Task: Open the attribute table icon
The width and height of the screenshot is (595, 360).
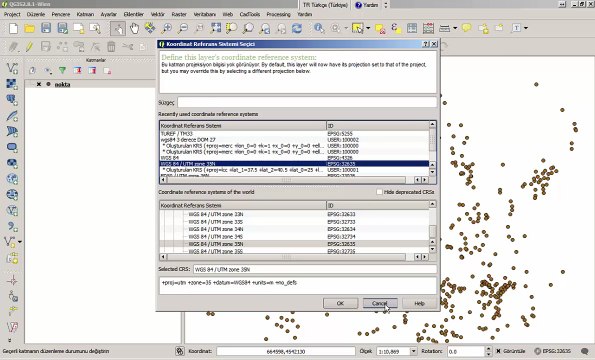Action: click(x=412, y=28)
